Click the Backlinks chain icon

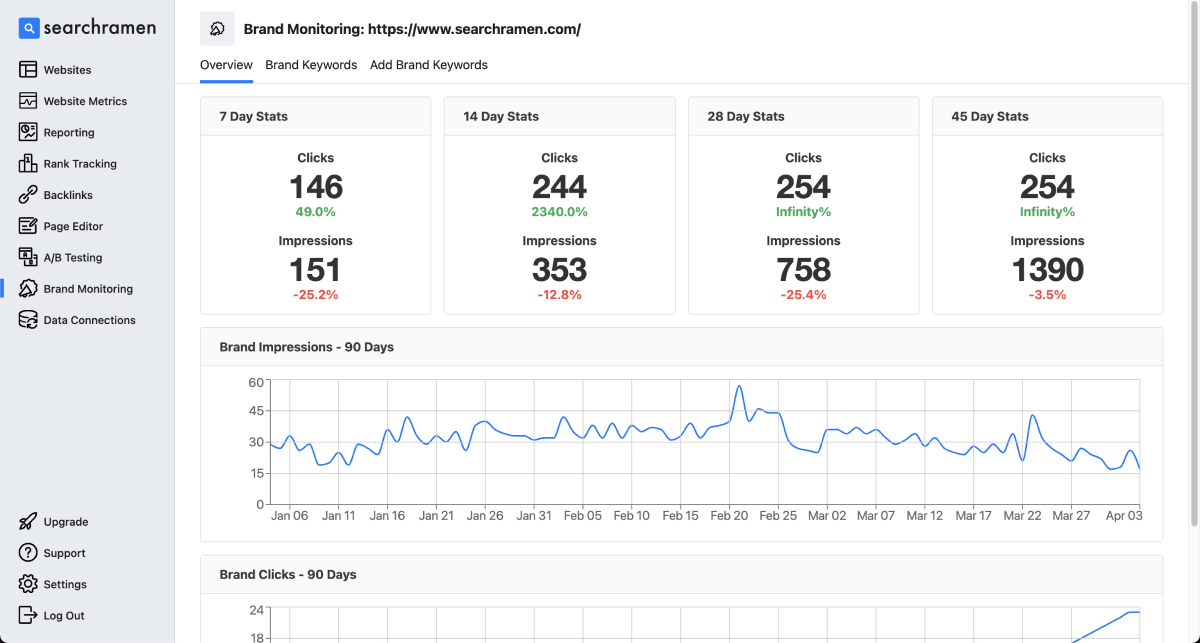(28, 195)
